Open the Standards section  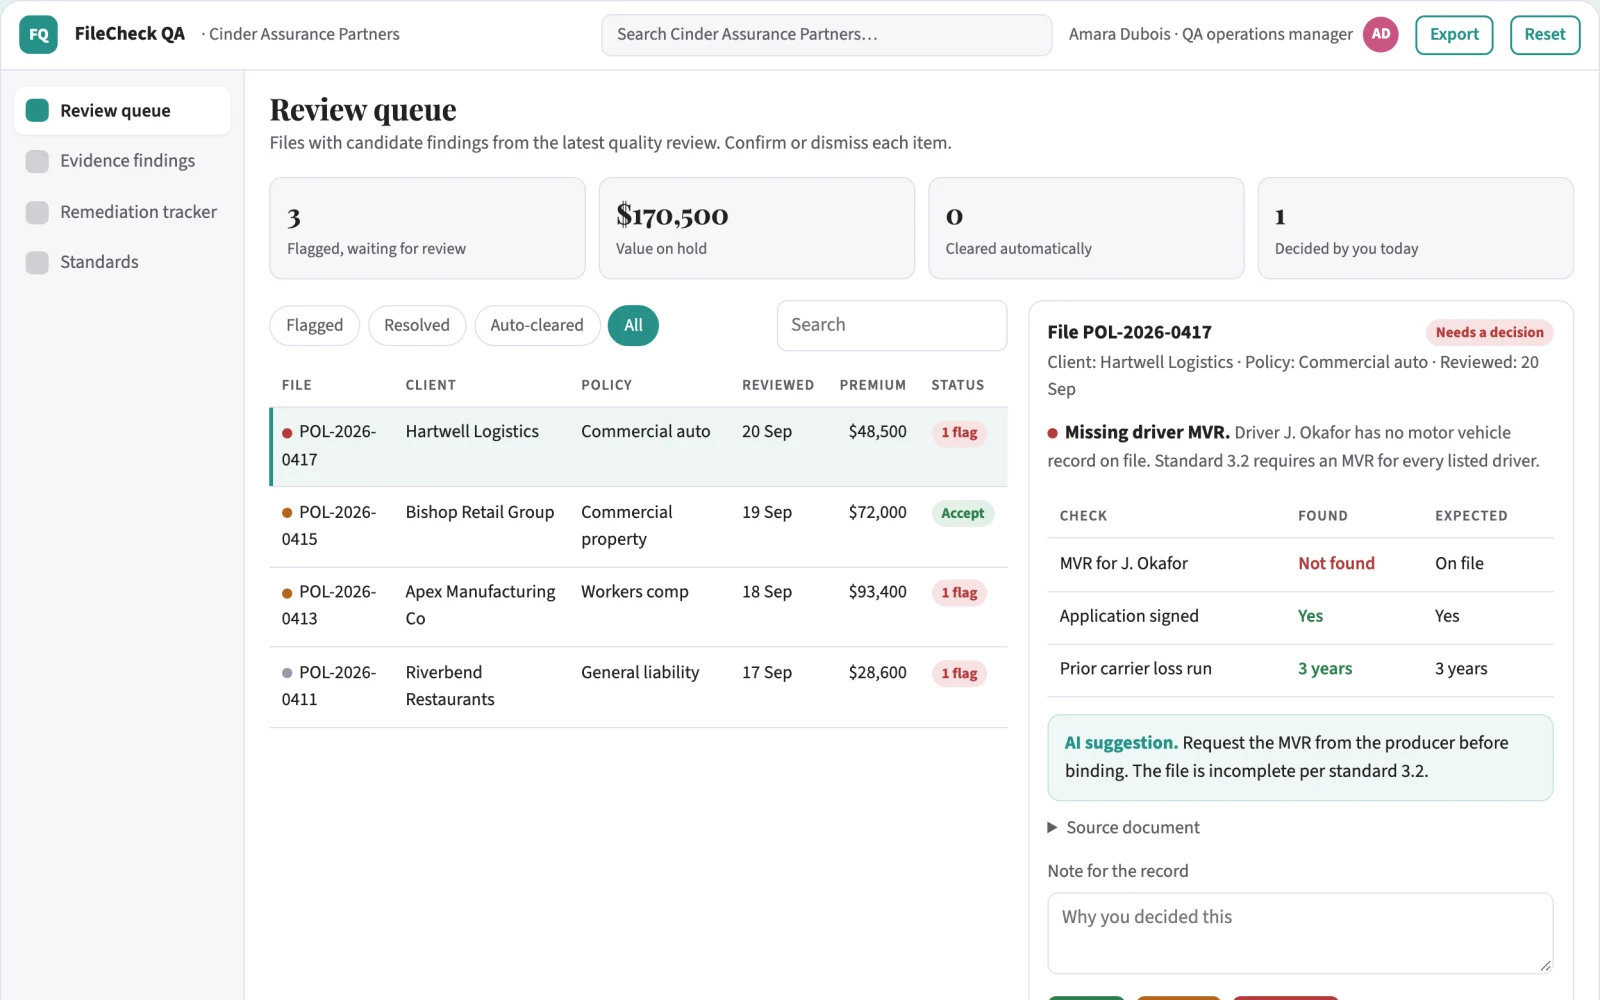[x=122, y=262]
